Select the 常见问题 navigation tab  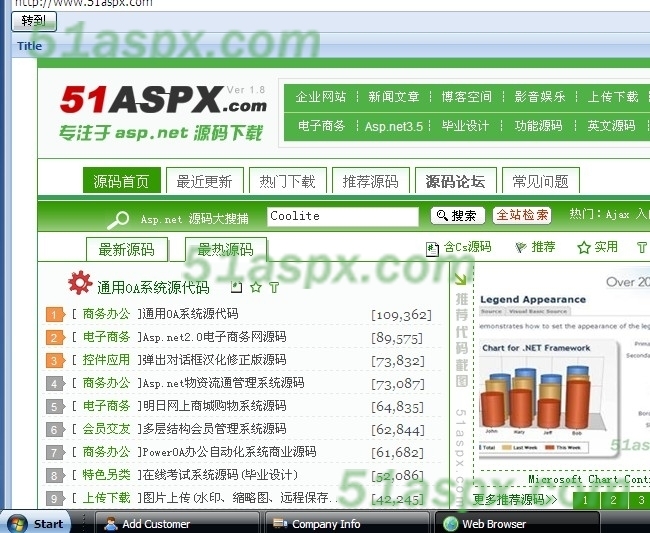coord(541,181)
